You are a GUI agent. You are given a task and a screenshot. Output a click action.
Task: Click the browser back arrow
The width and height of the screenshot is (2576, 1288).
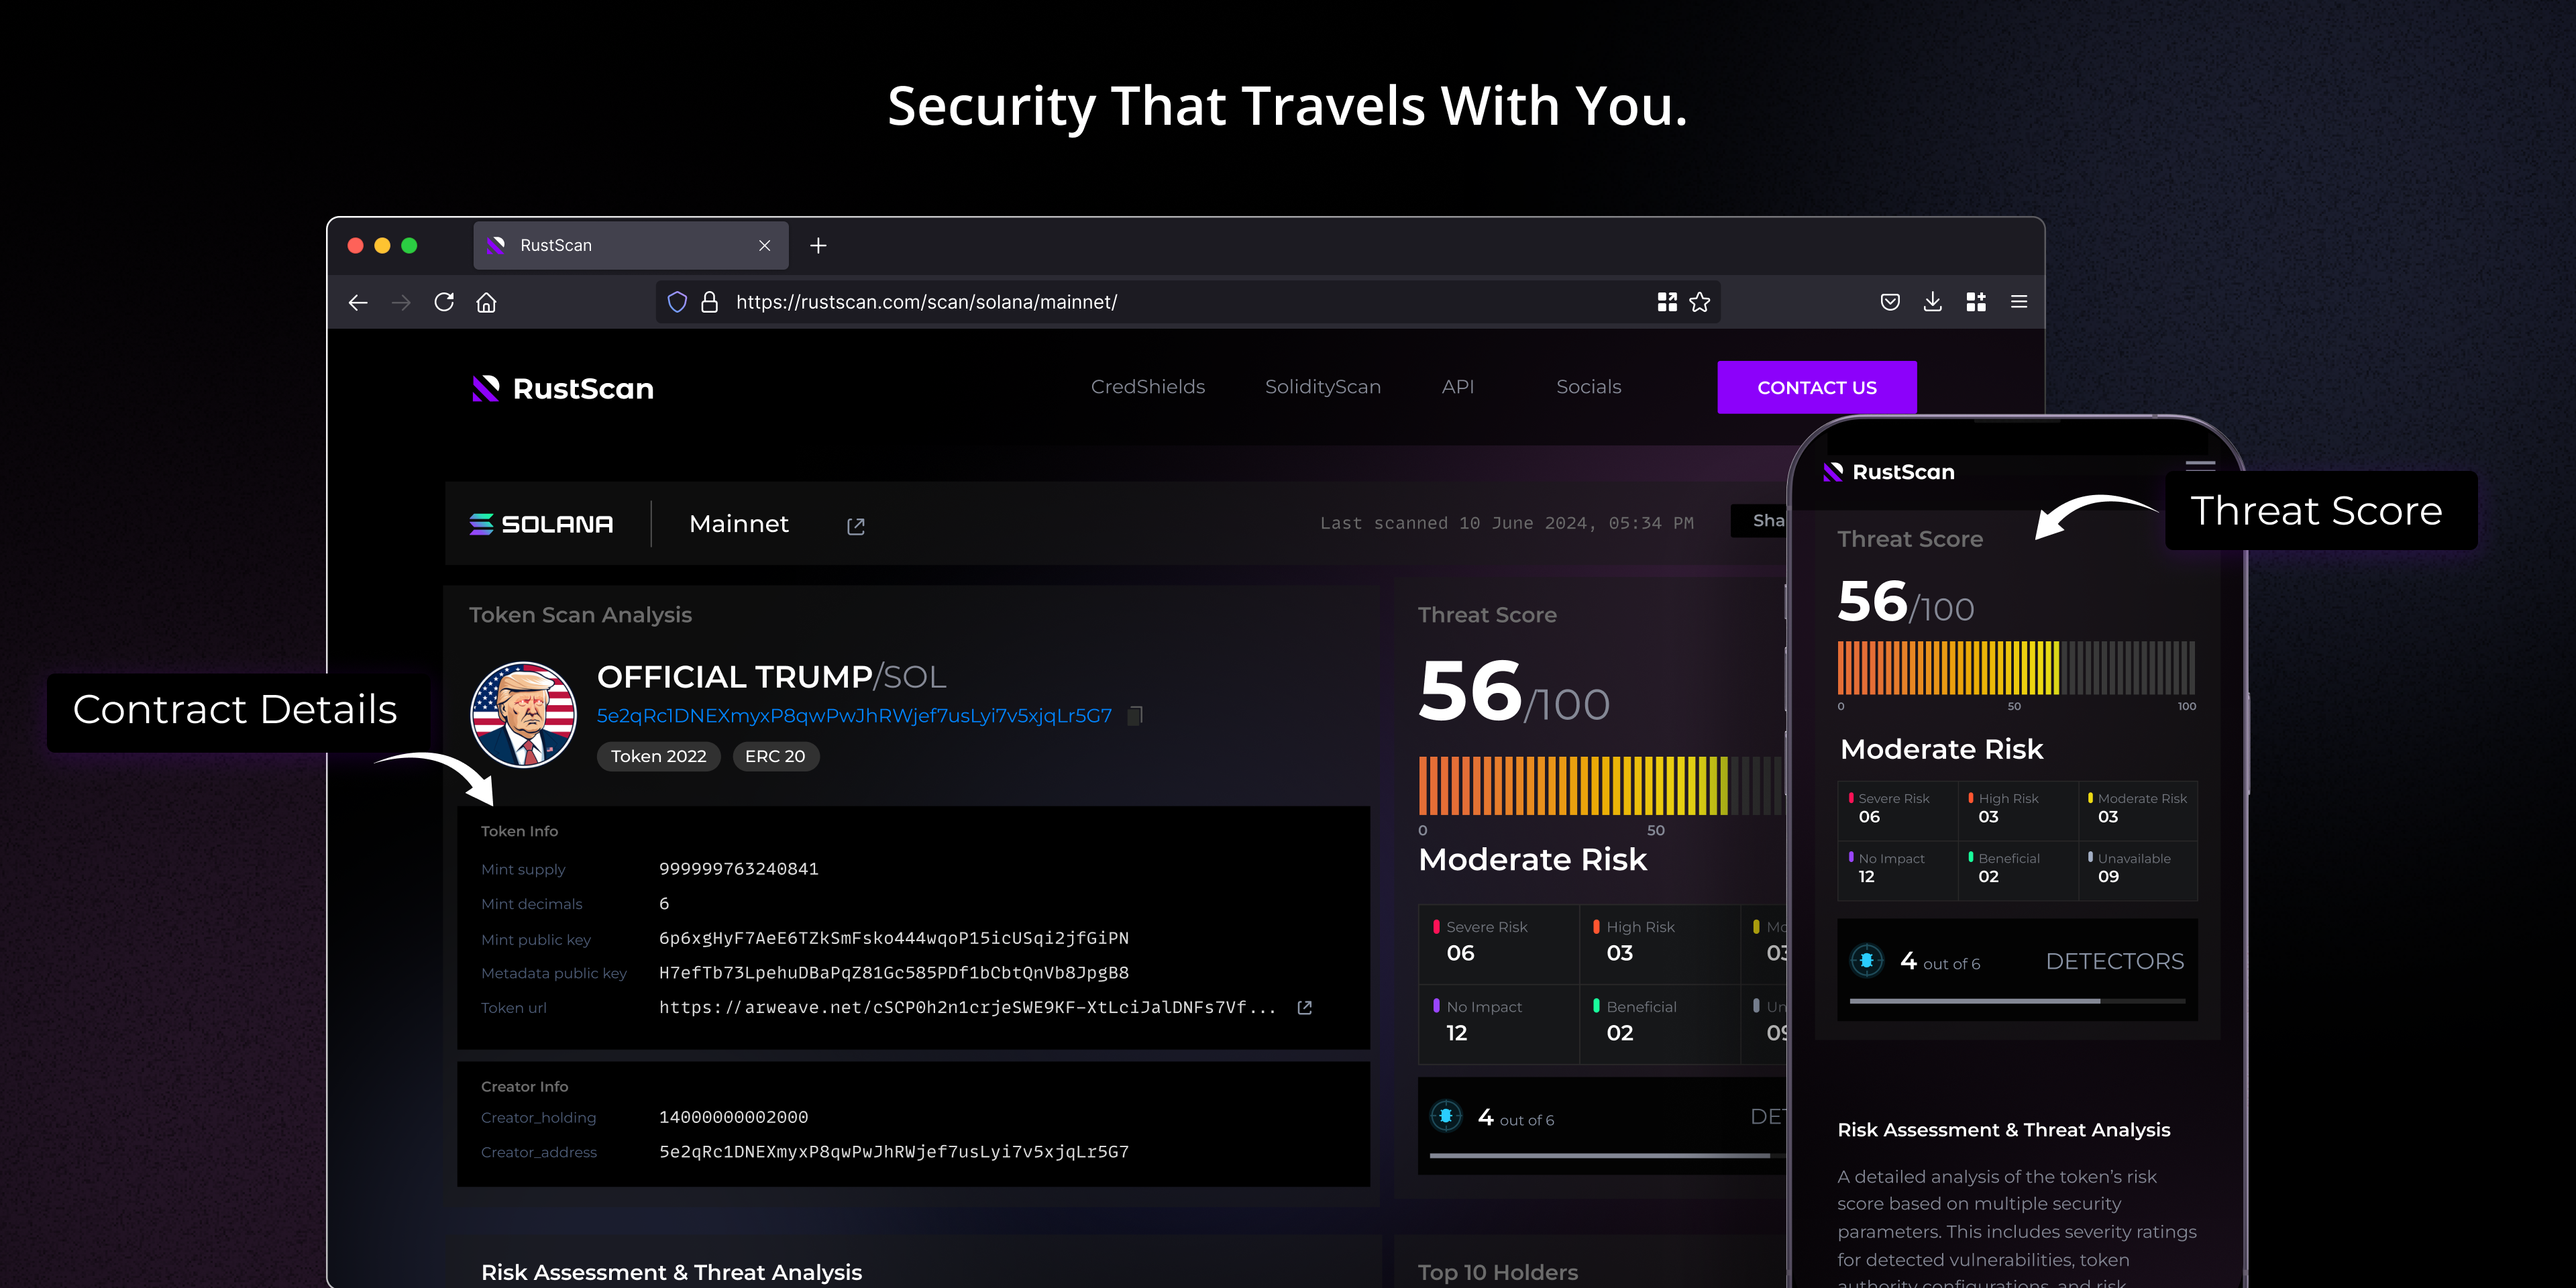pyautogui.click(x=358, y=302)
